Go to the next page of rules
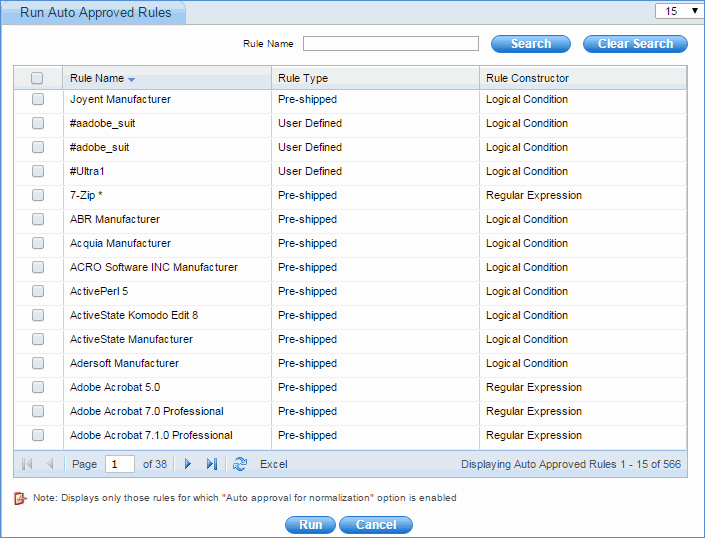 point(187,464)
